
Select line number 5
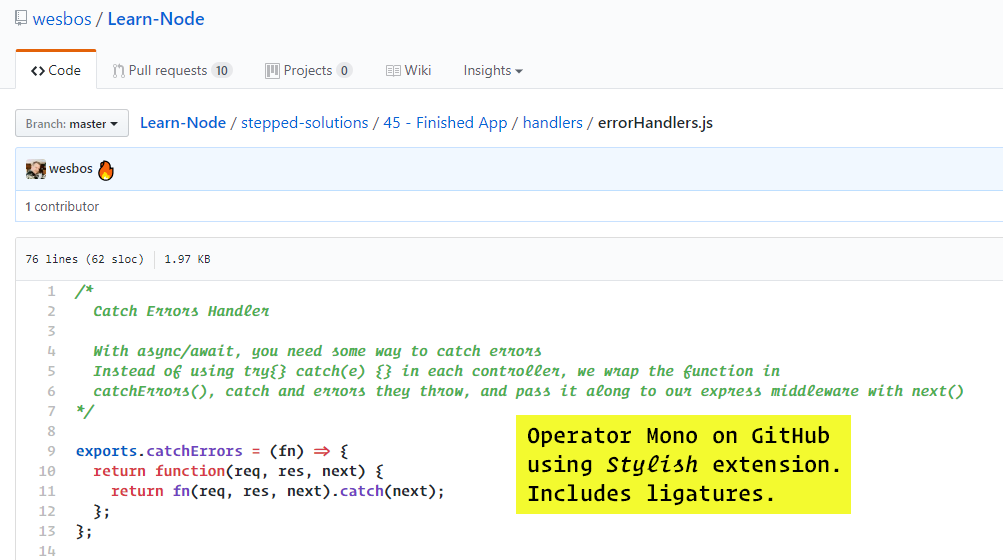point(51,371)
